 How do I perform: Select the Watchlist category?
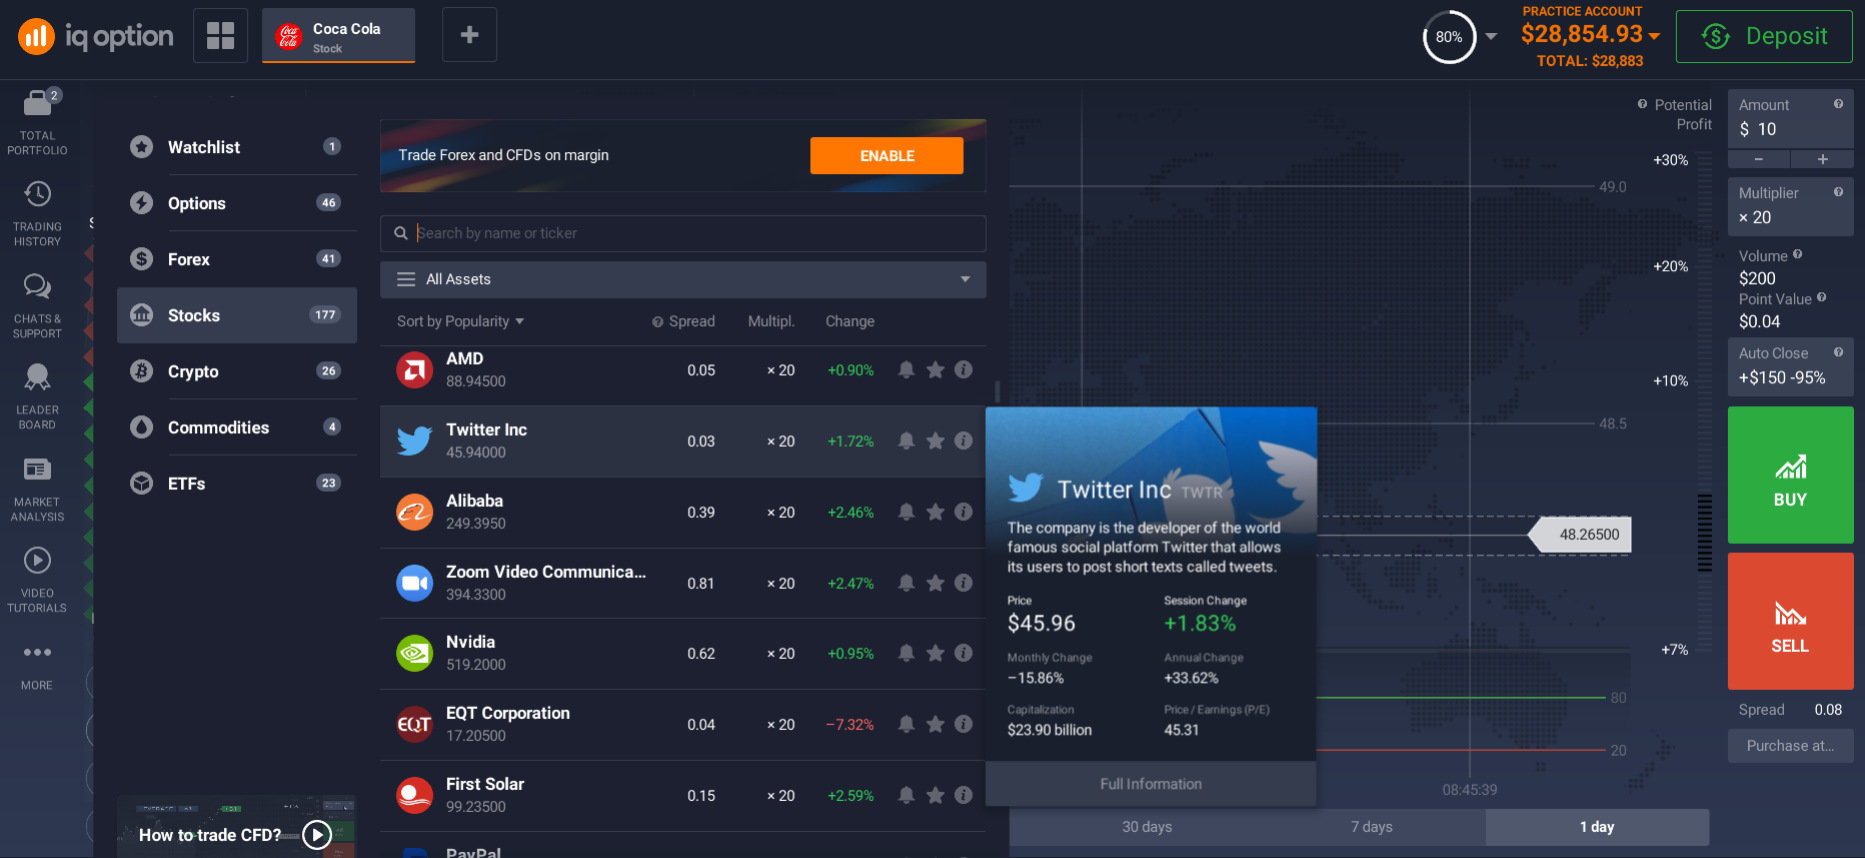tap(237, 147)
